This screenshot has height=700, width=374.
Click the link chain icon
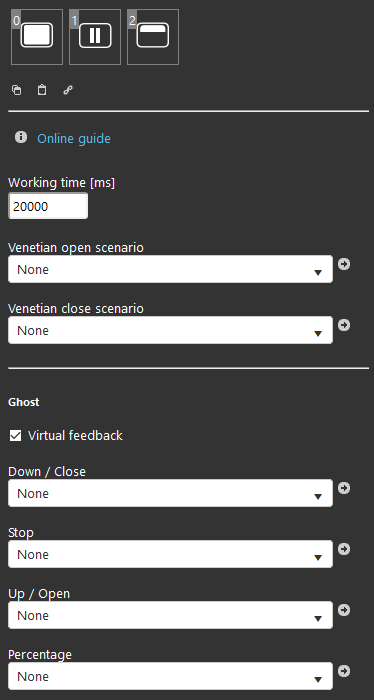pos(68,90)
